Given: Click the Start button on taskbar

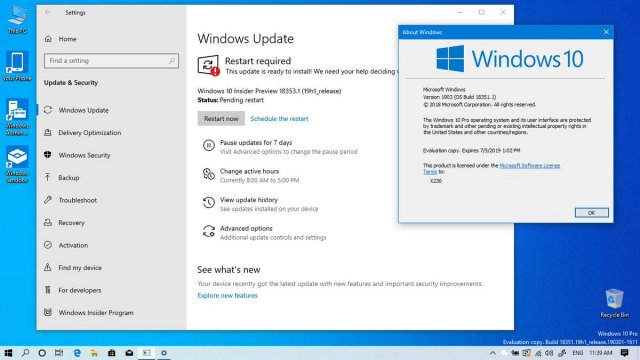Looking at the screenshot, I should 8,353.
